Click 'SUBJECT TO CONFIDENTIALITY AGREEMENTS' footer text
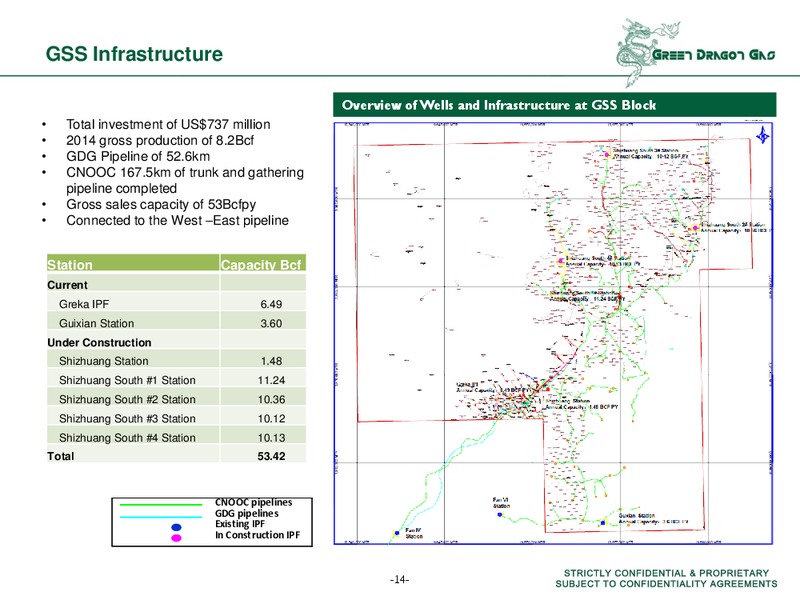Image resolution: width=800 pixels, height=600 pixels. [666, 584]
